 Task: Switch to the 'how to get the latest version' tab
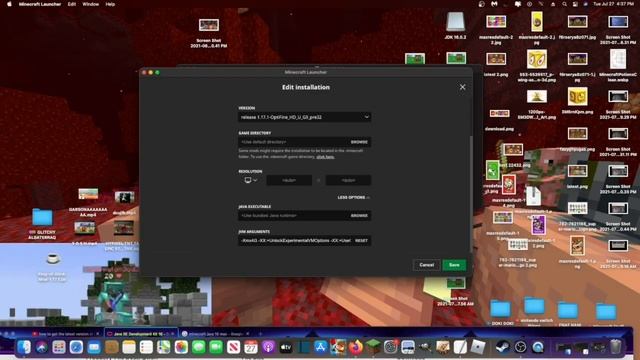65,333
